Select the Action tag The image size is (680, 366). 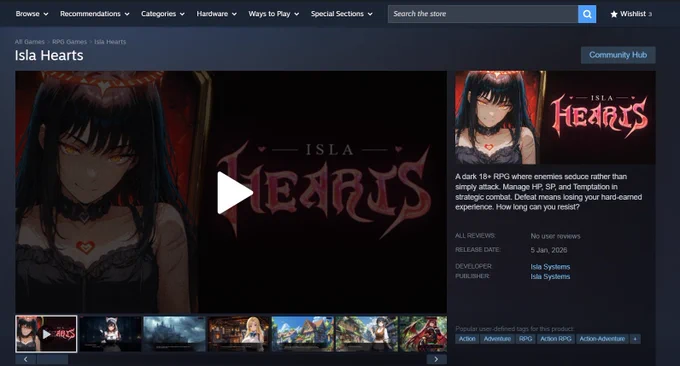click(x=467, y=339)
